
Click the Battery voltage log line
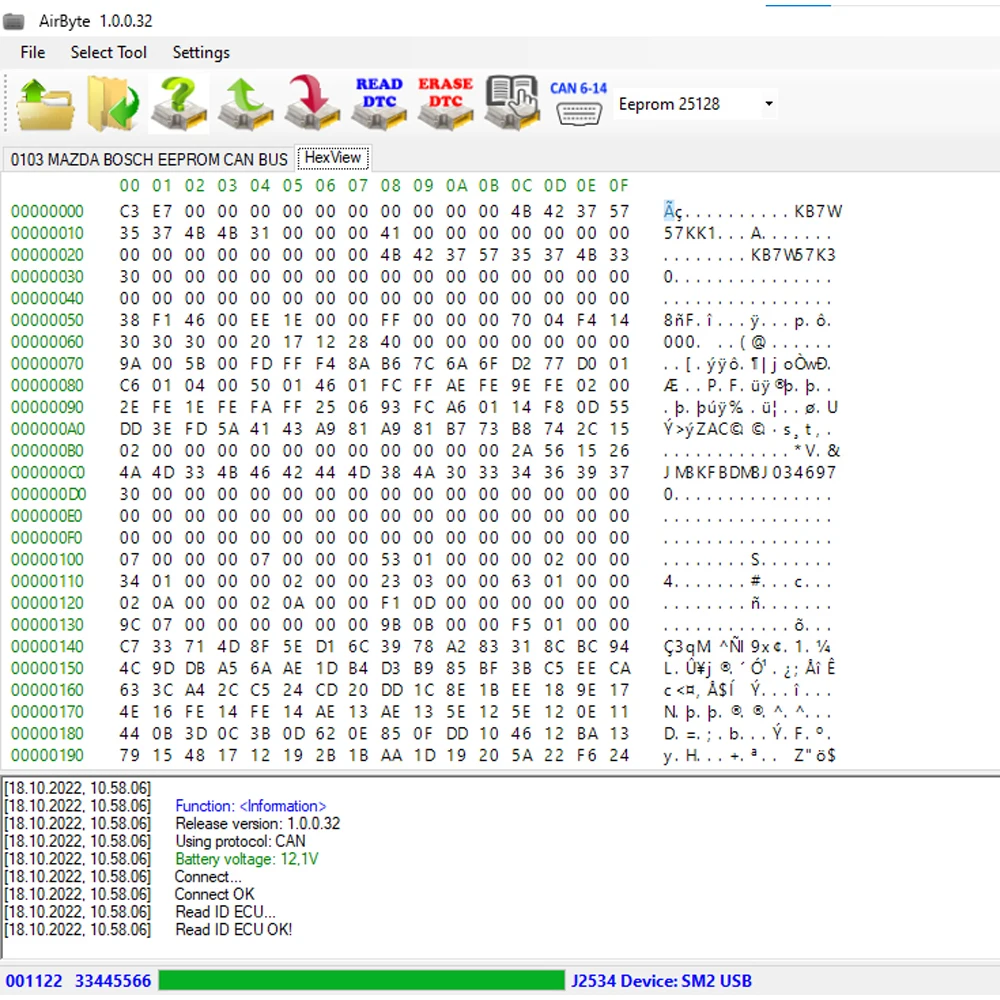pyautogui.click(x=247, y=859)
